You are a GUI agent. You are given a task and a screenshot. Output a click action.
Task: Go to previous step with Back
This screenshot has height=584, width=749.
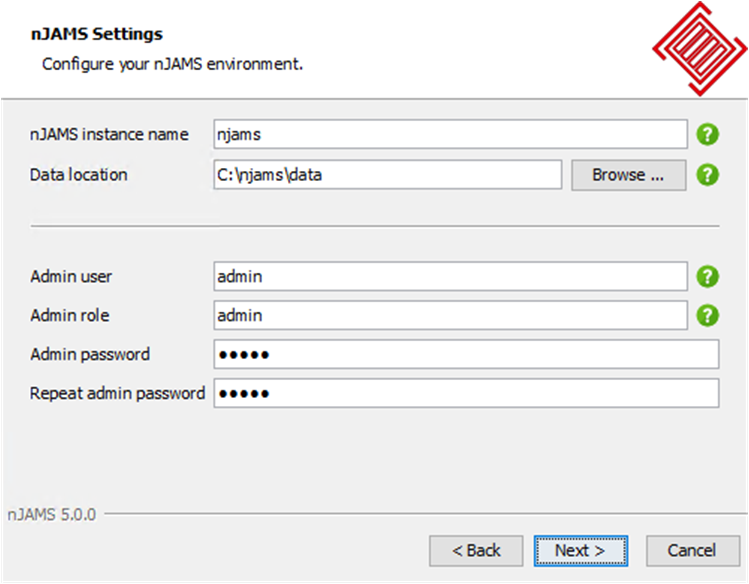(476, 551)
